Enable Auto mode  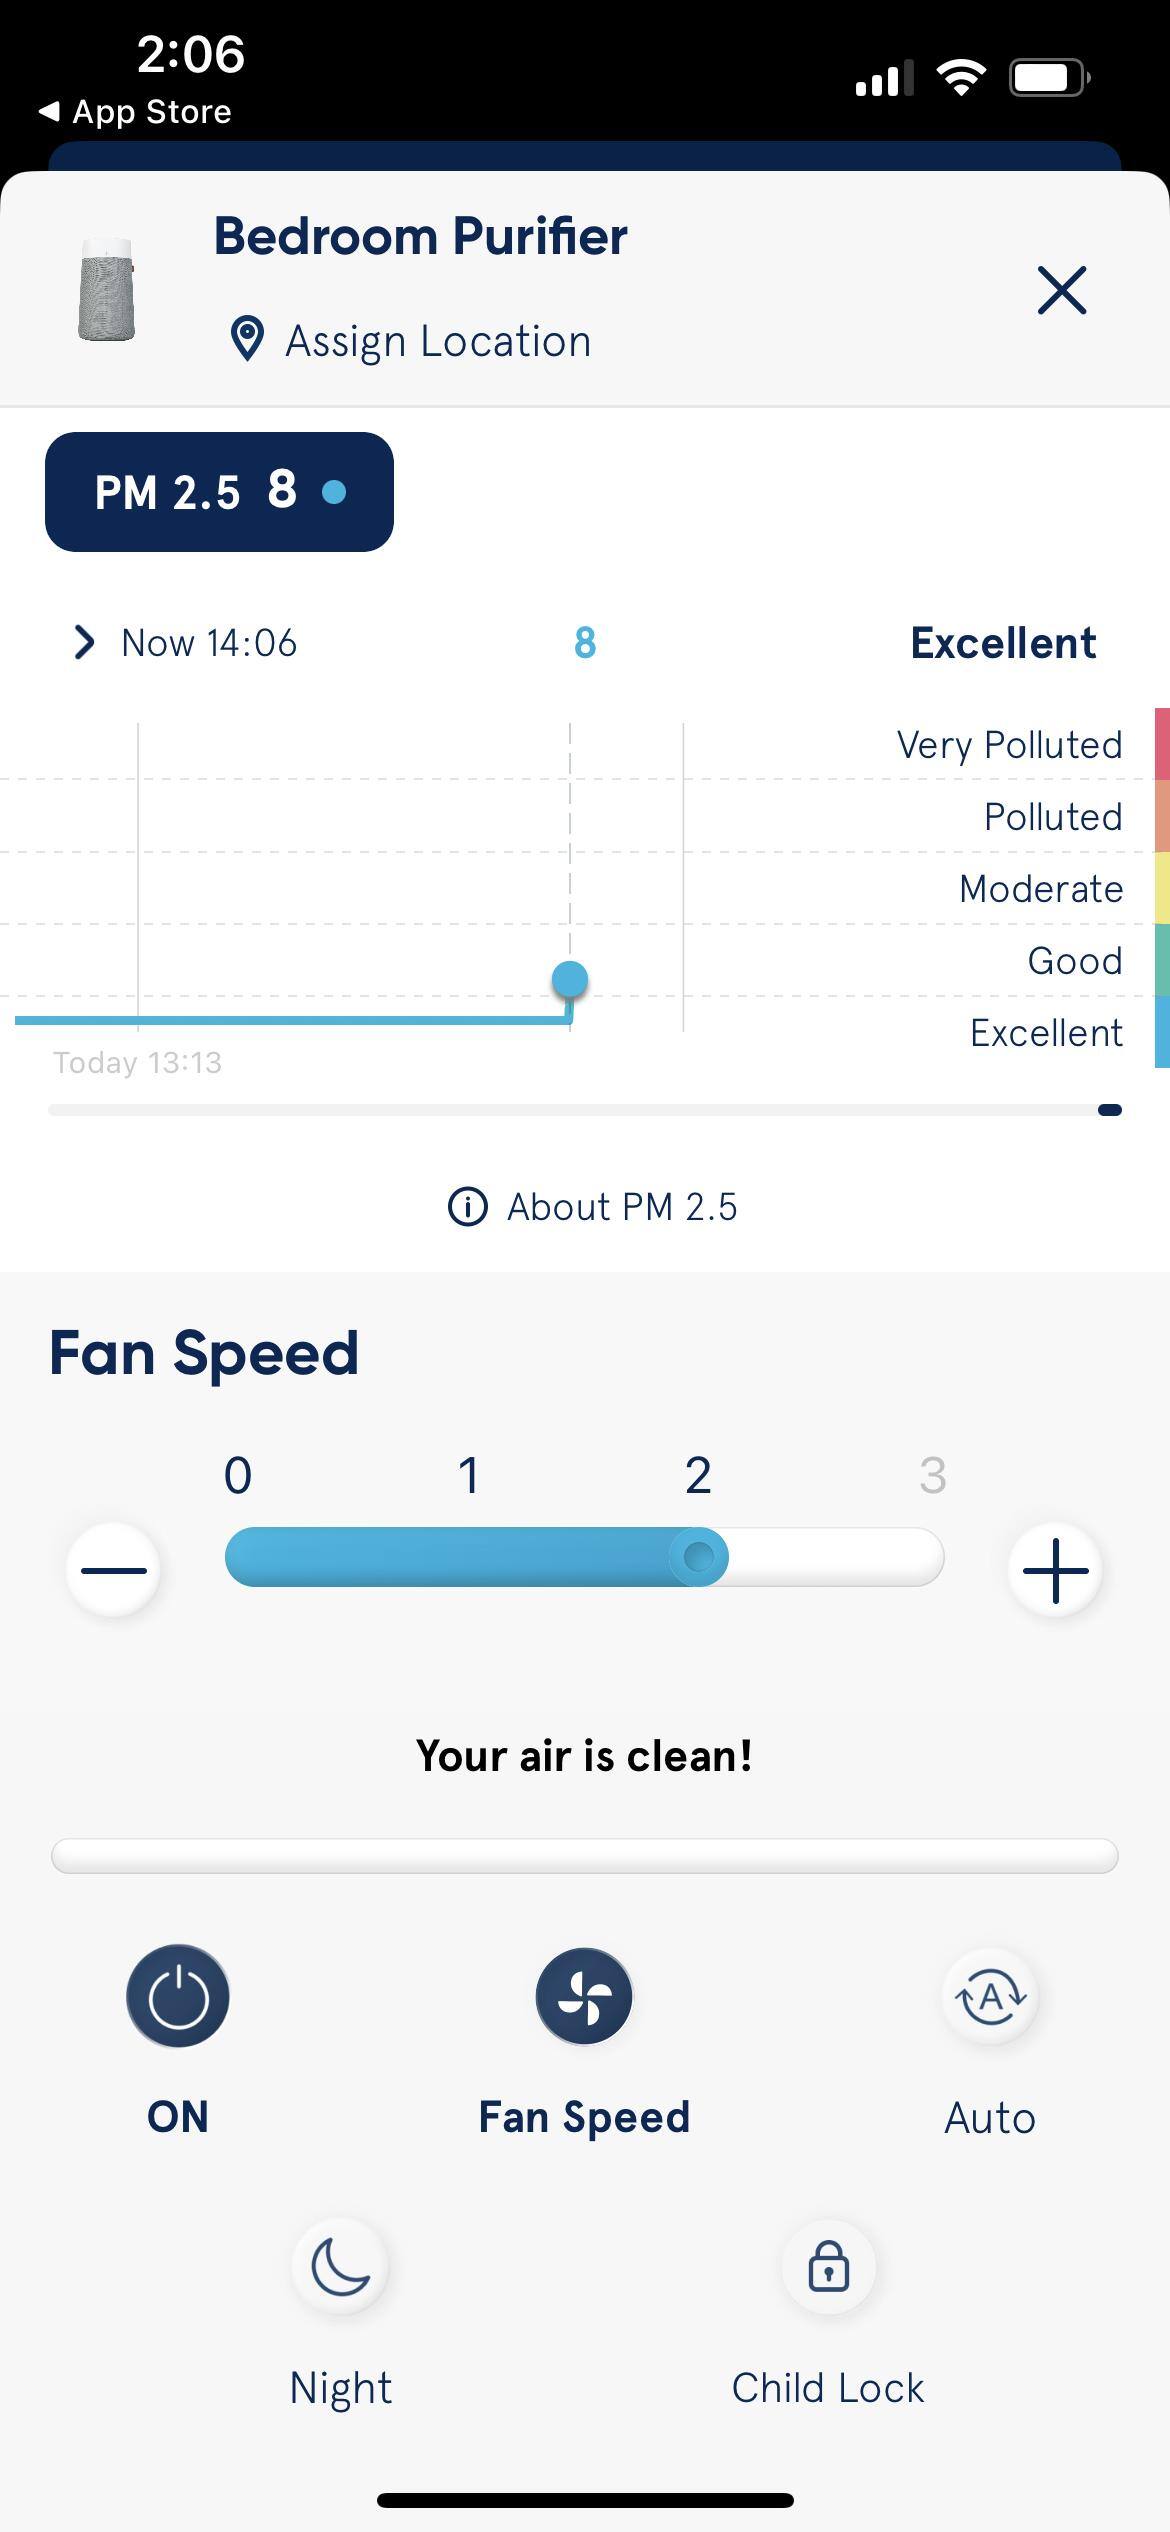tap(990, 1996)
